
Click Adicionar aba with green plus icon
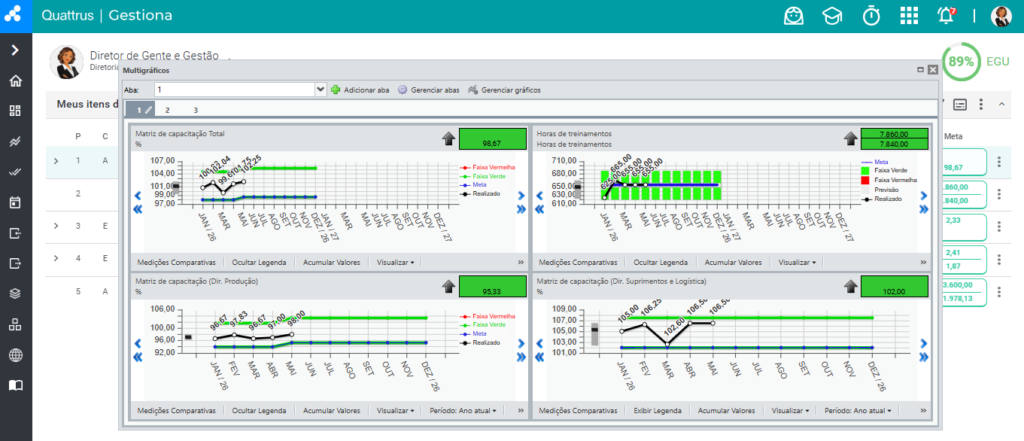(360, 90)
